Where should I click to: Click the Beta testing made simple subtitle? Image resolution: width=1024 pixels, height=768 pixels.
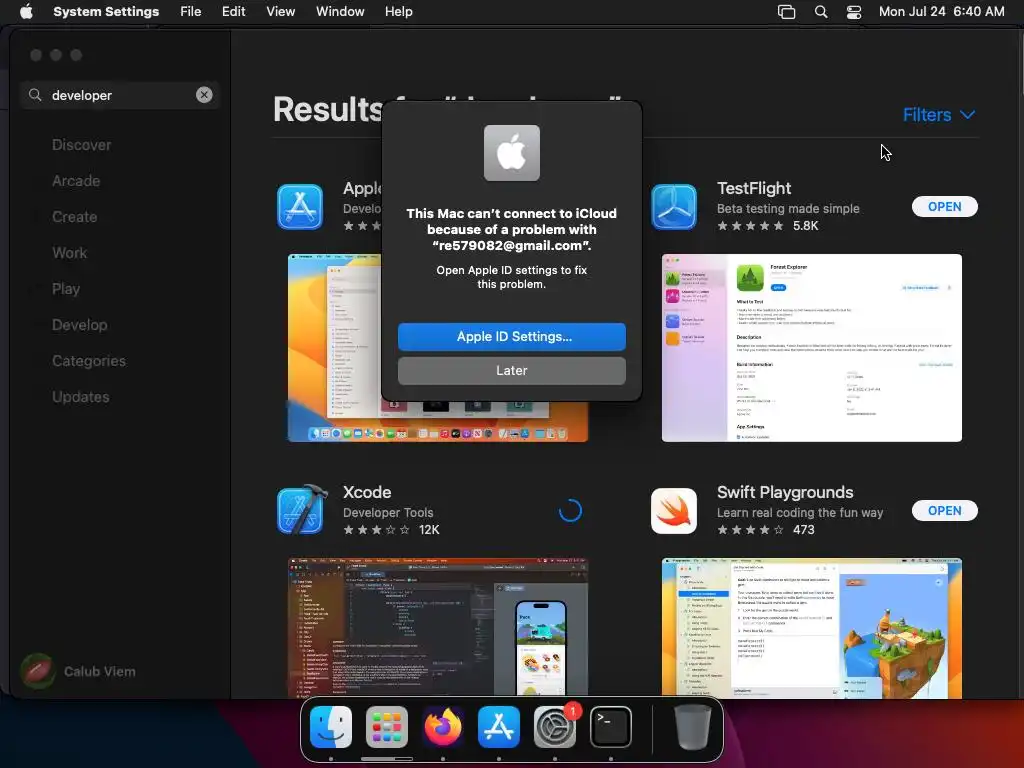(x=788, y=208)
